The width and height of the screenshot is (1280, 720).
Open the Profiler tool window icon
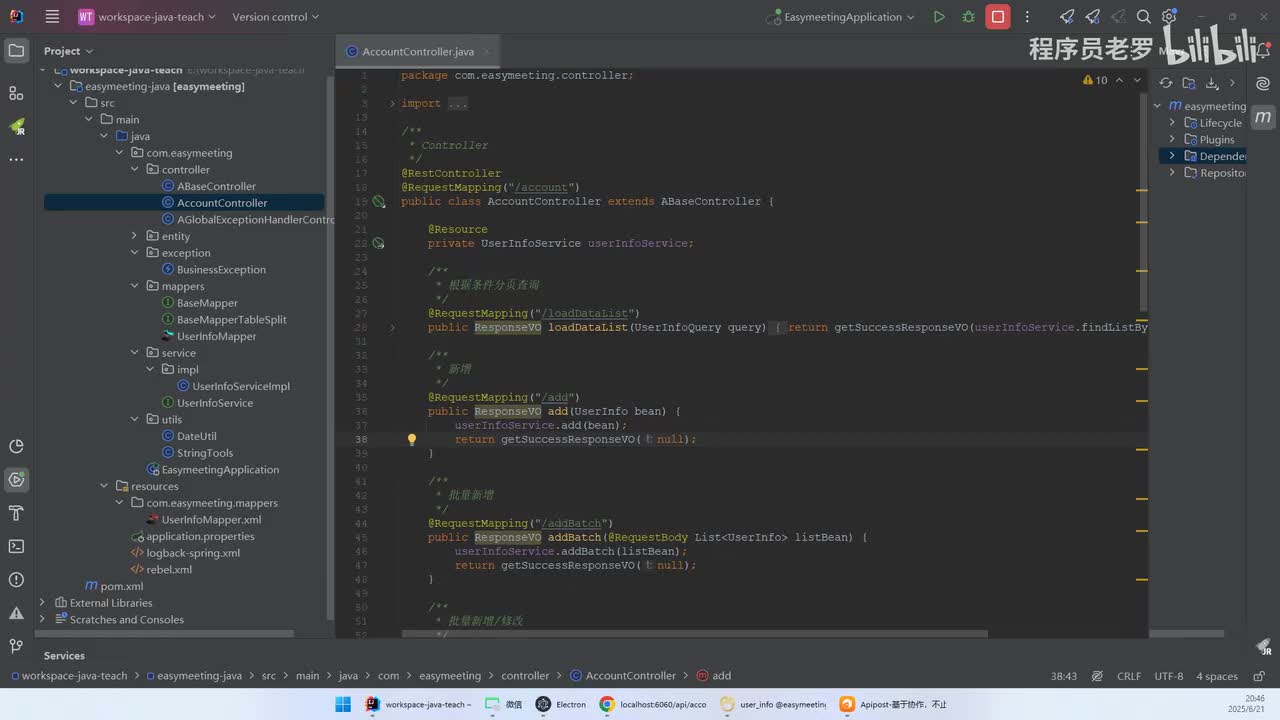coord(16,446)
